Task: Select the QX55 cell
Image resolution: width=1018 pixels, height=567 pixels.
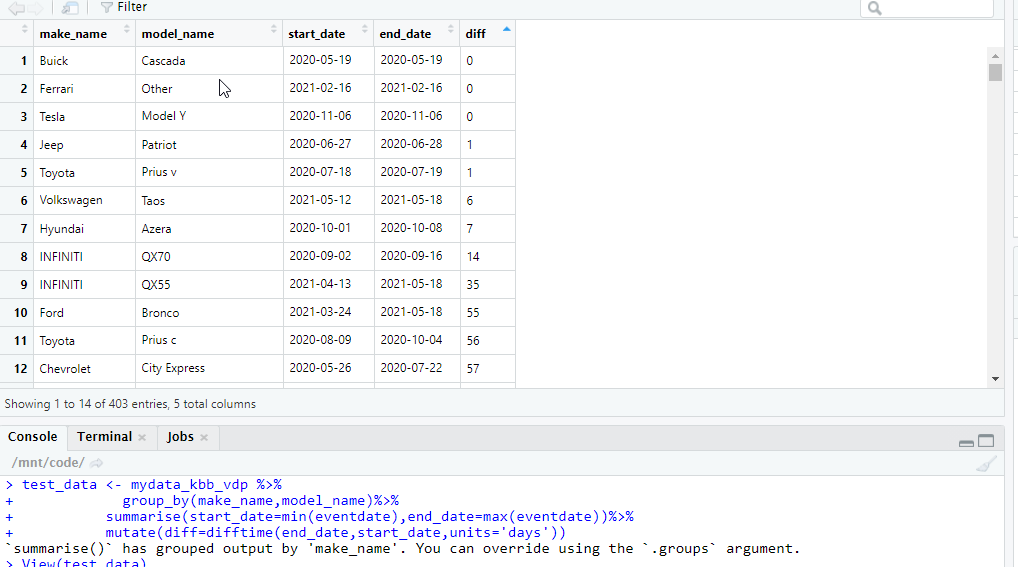Action: tap(209, 284)
